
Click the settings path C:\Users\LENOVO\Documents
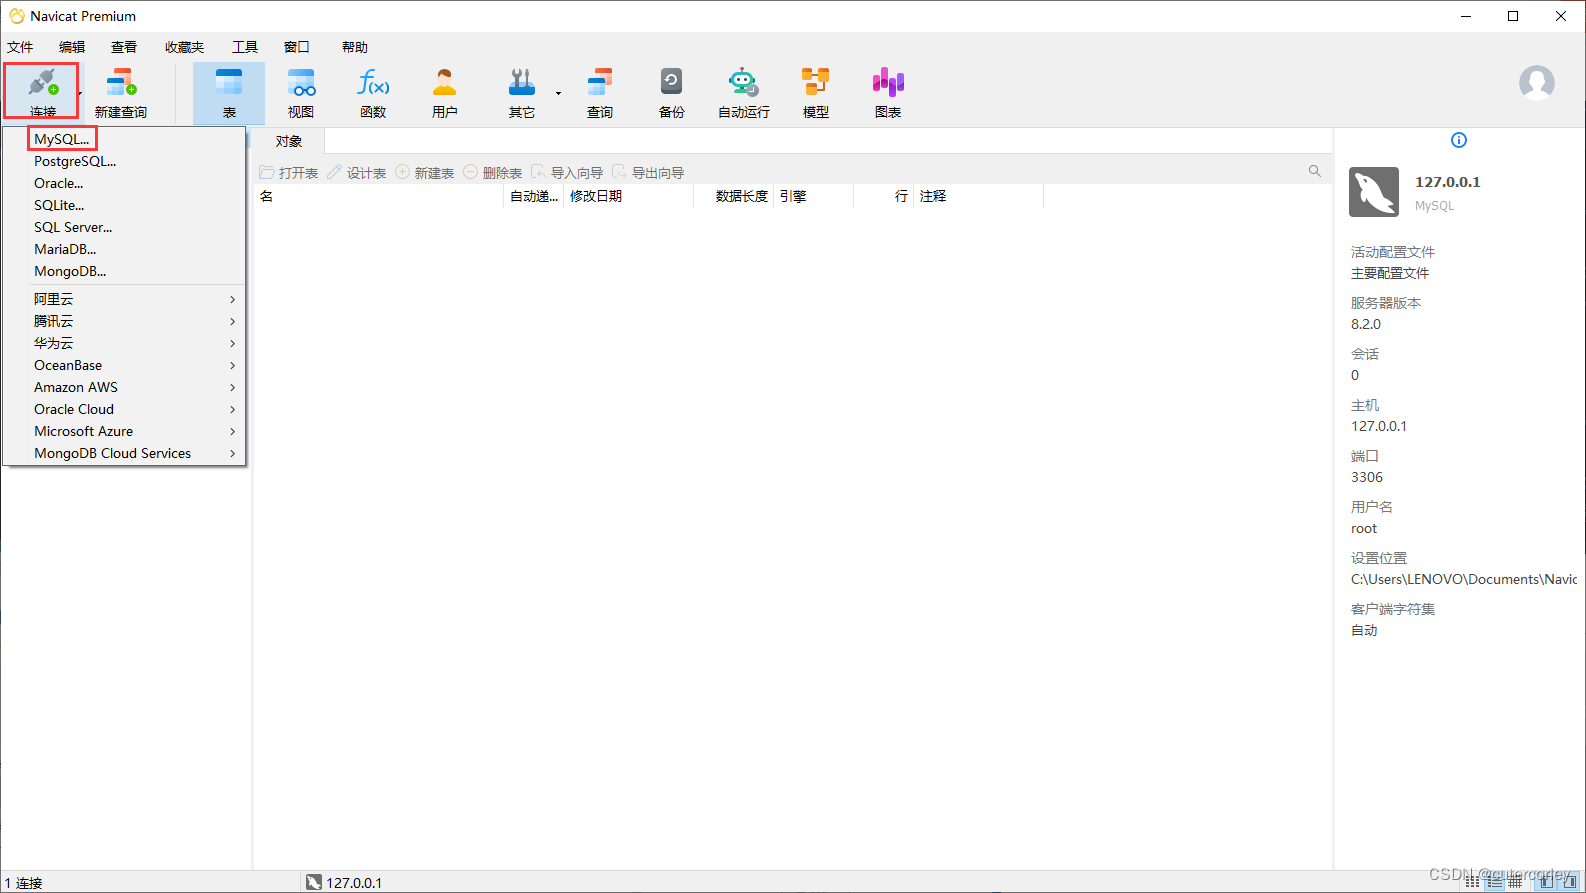point(1464,579)
